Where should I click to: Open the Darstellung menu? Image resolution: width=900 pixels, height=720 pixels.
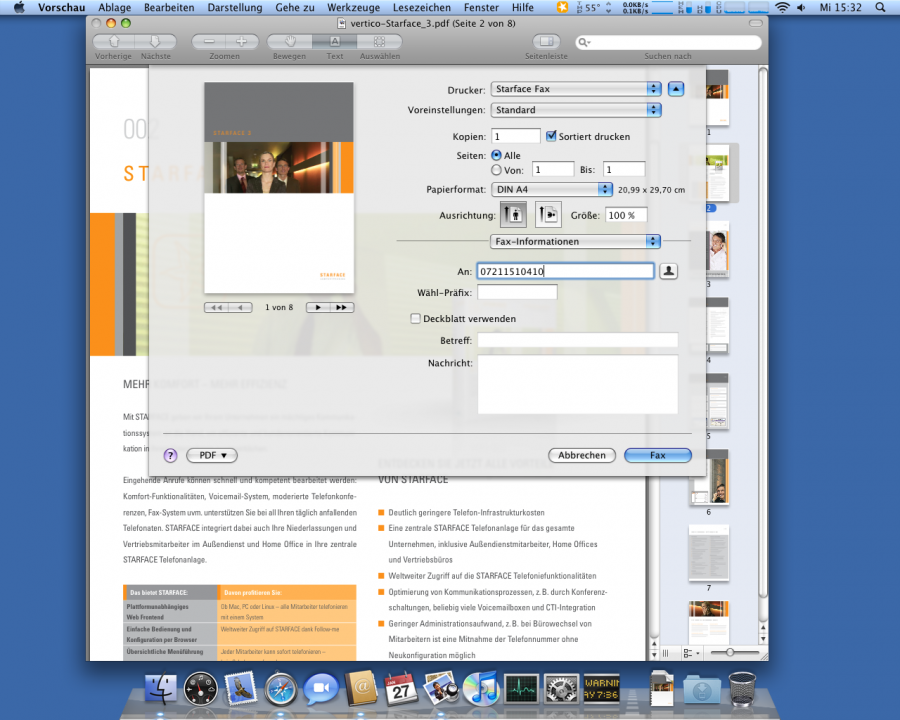(x=235, y=7)
